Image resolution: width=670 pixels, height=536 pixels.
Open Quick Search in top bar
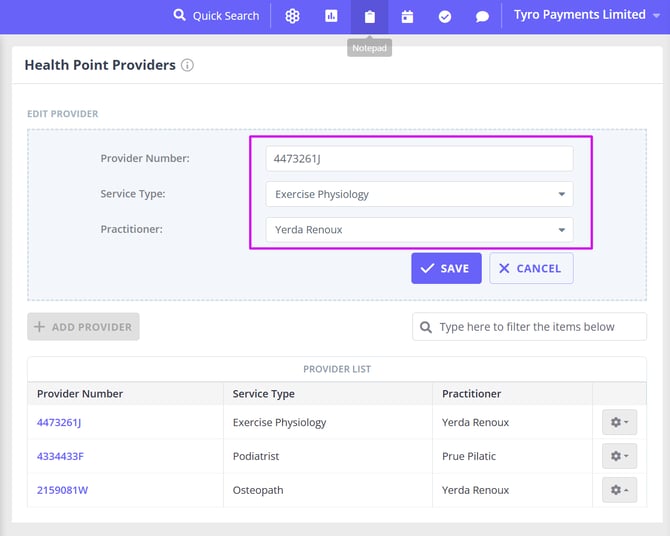point(216,16)
